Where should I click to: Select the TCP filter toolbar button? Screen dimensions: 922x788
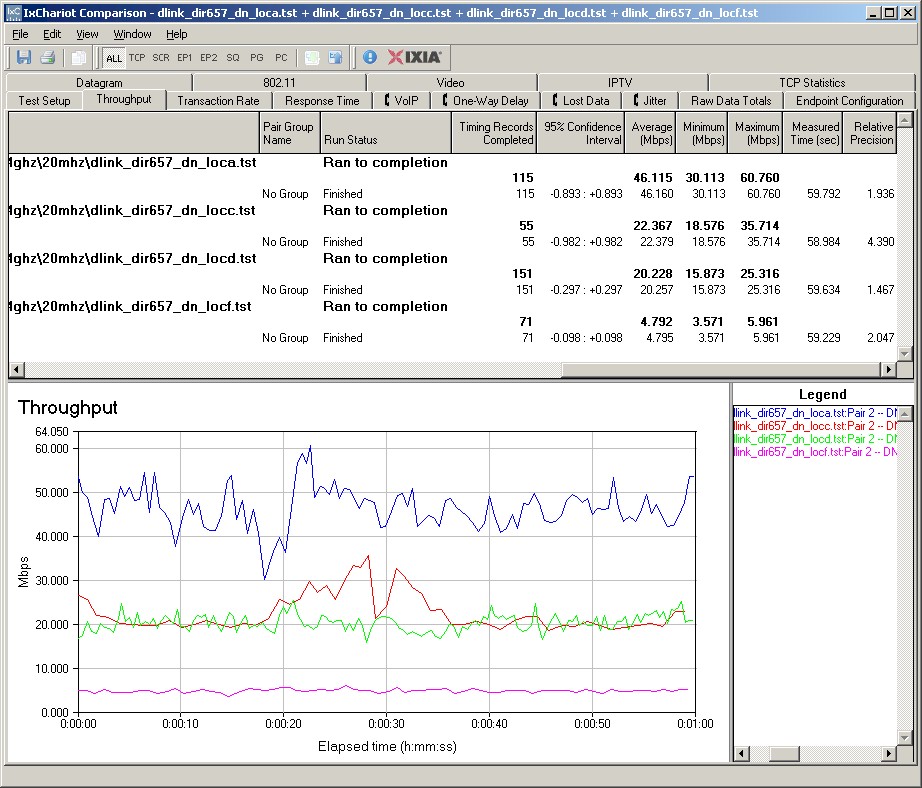pos(137,58)
